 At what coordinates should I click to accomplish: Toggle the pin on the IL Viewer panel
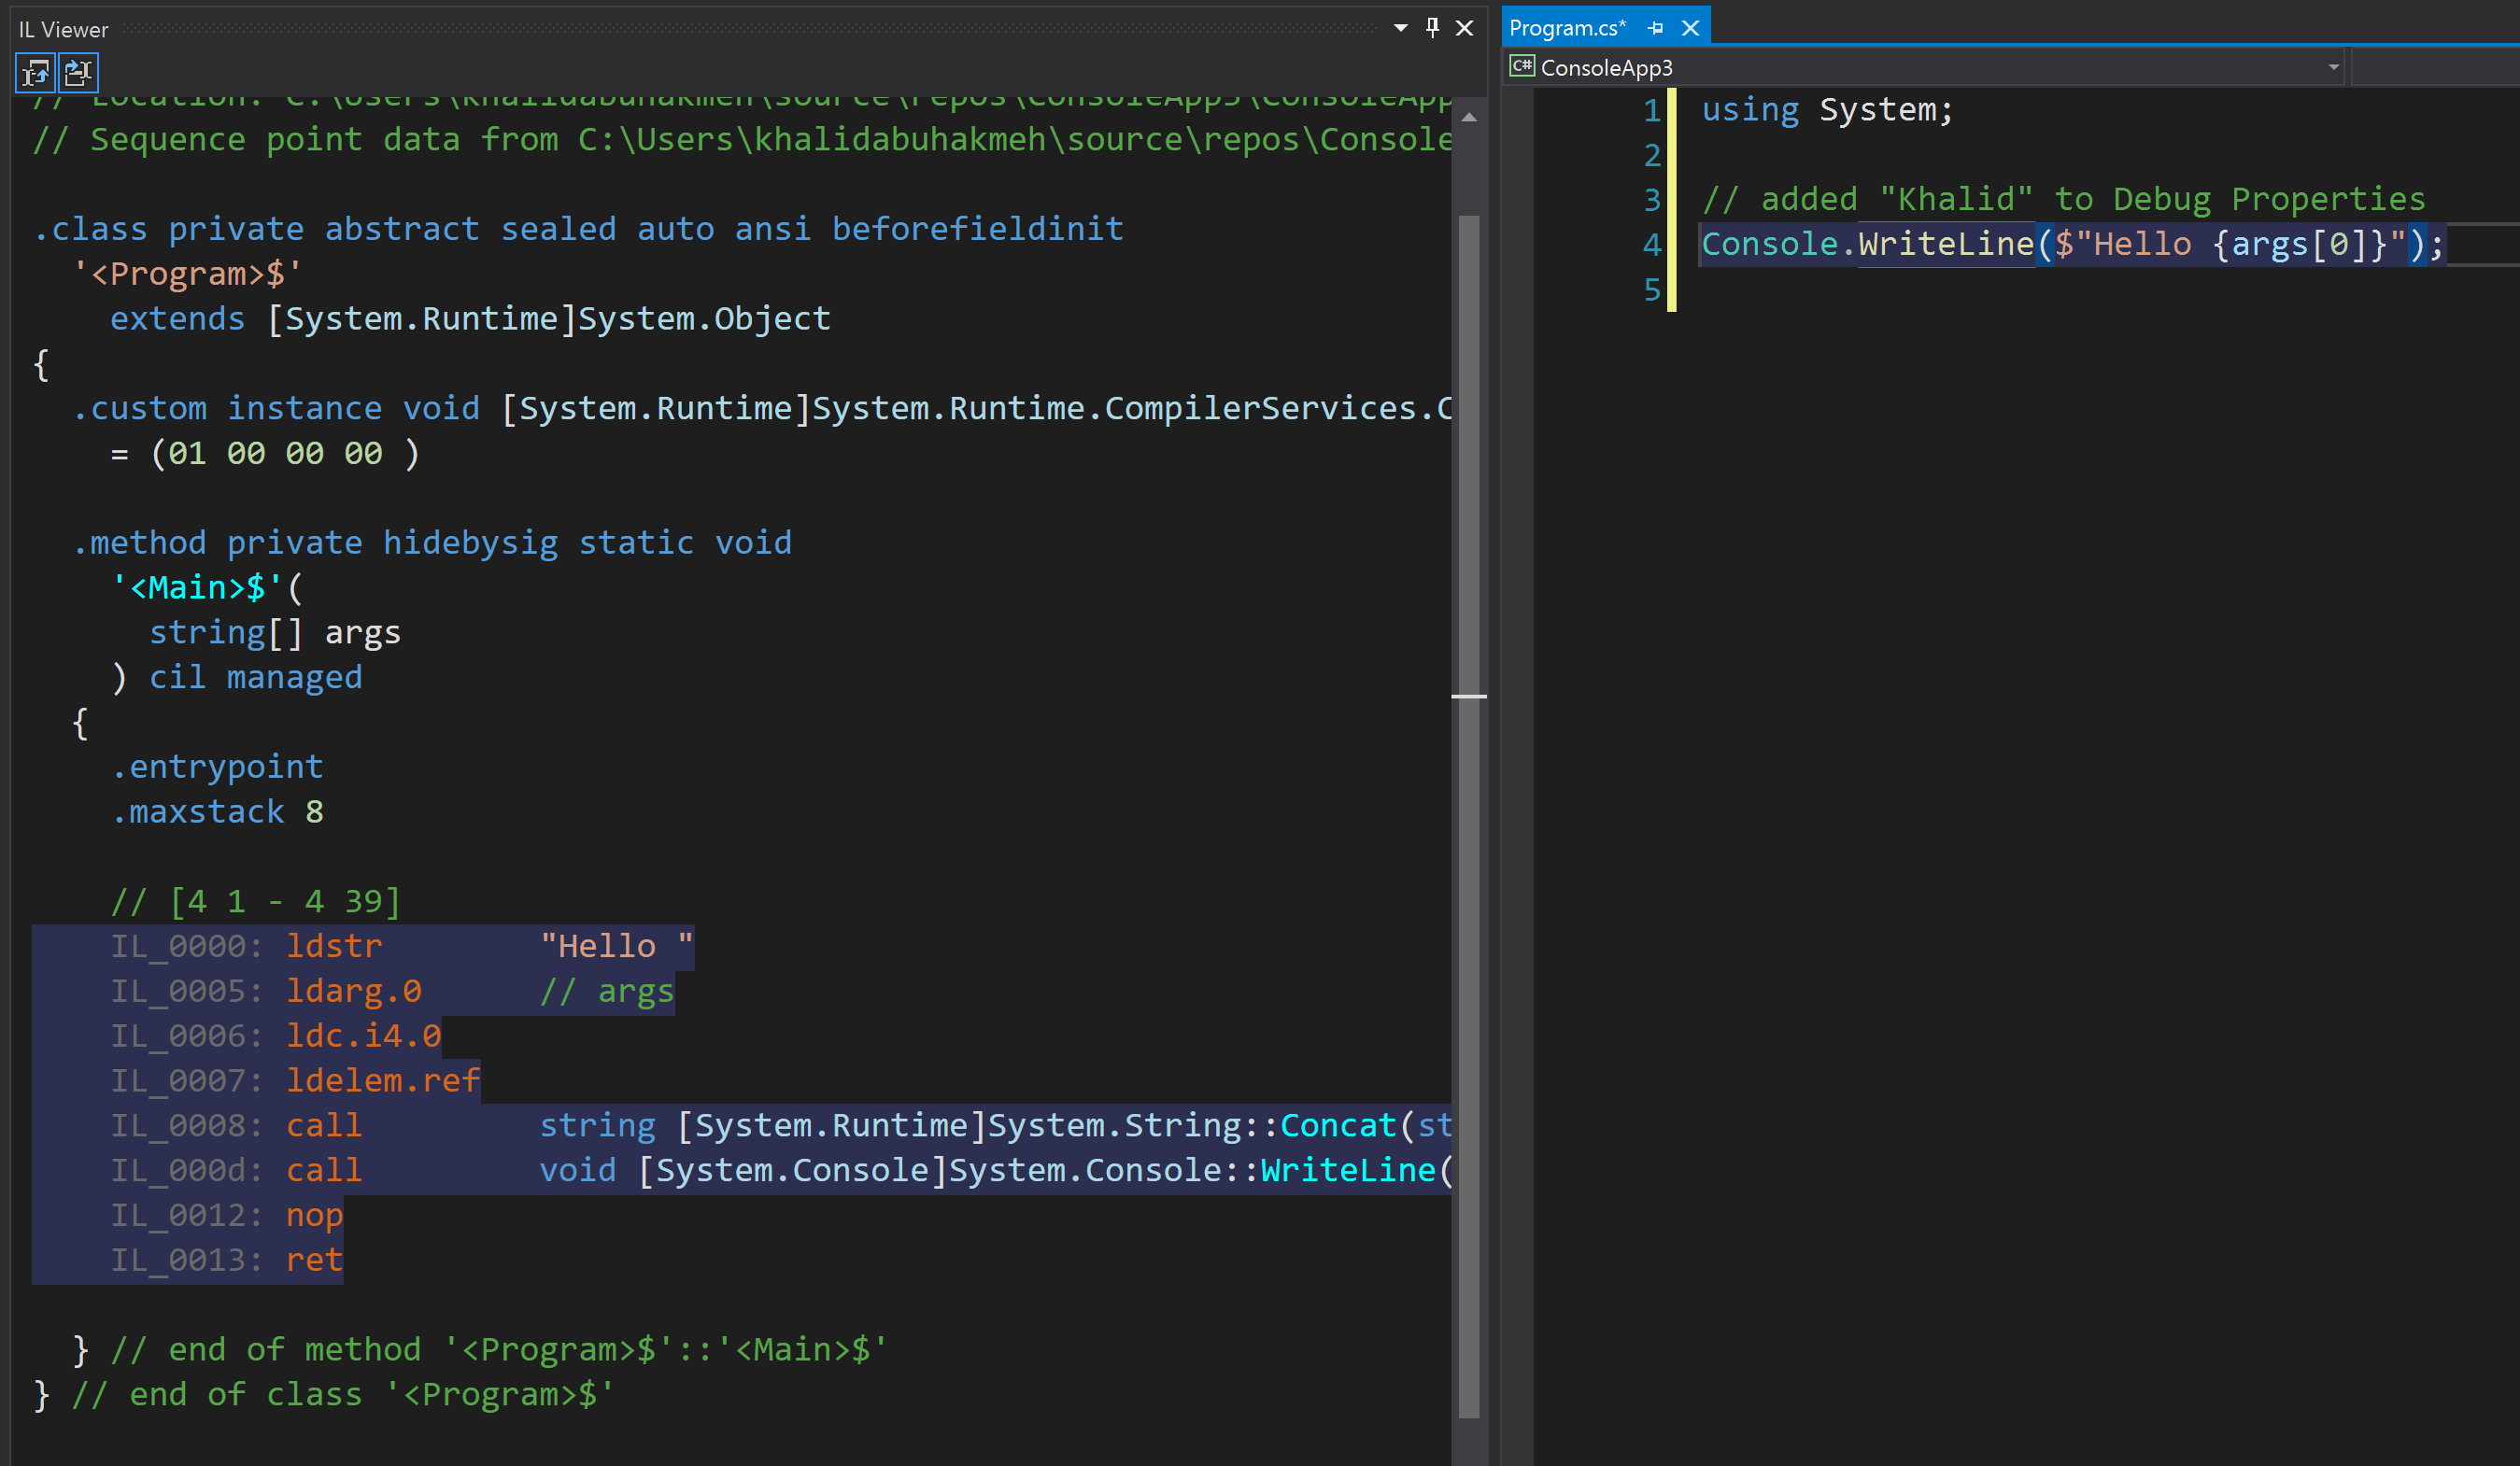pos(1432,28)
